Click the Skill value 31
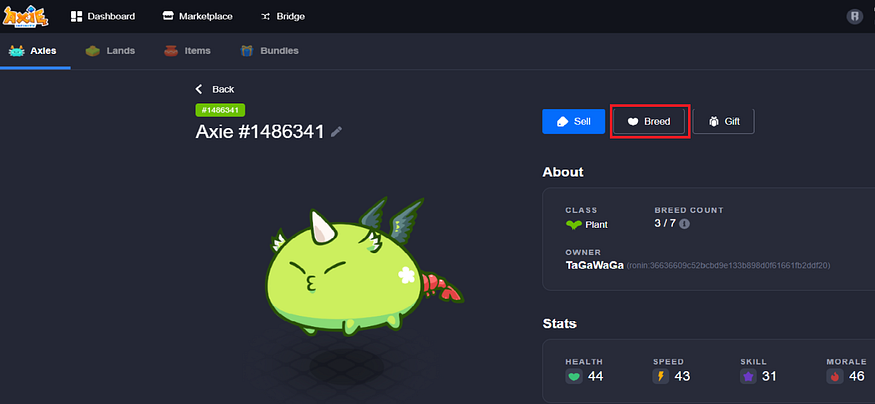Viewport: 875px width, 404px height. click(769, 377)
